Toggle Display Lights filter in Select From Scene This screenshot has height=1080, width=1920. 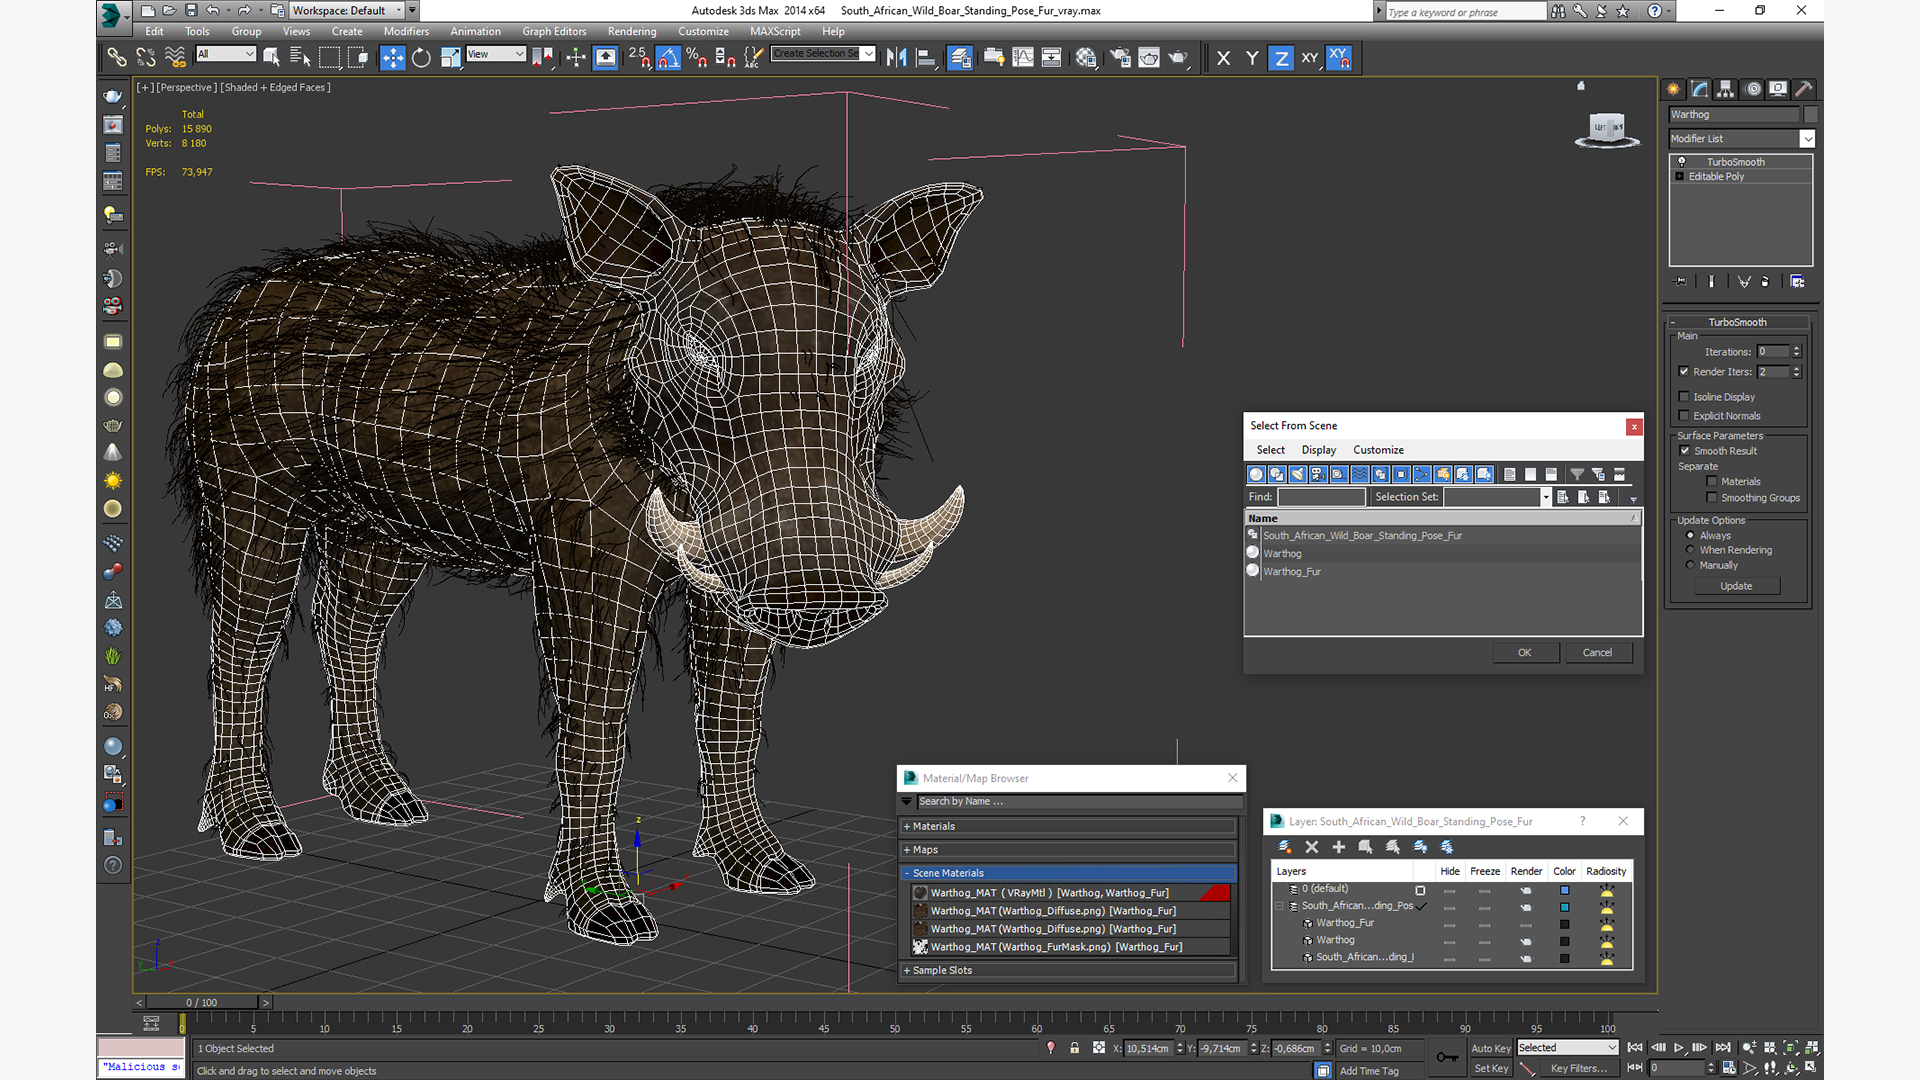(x=1298, y=474)
